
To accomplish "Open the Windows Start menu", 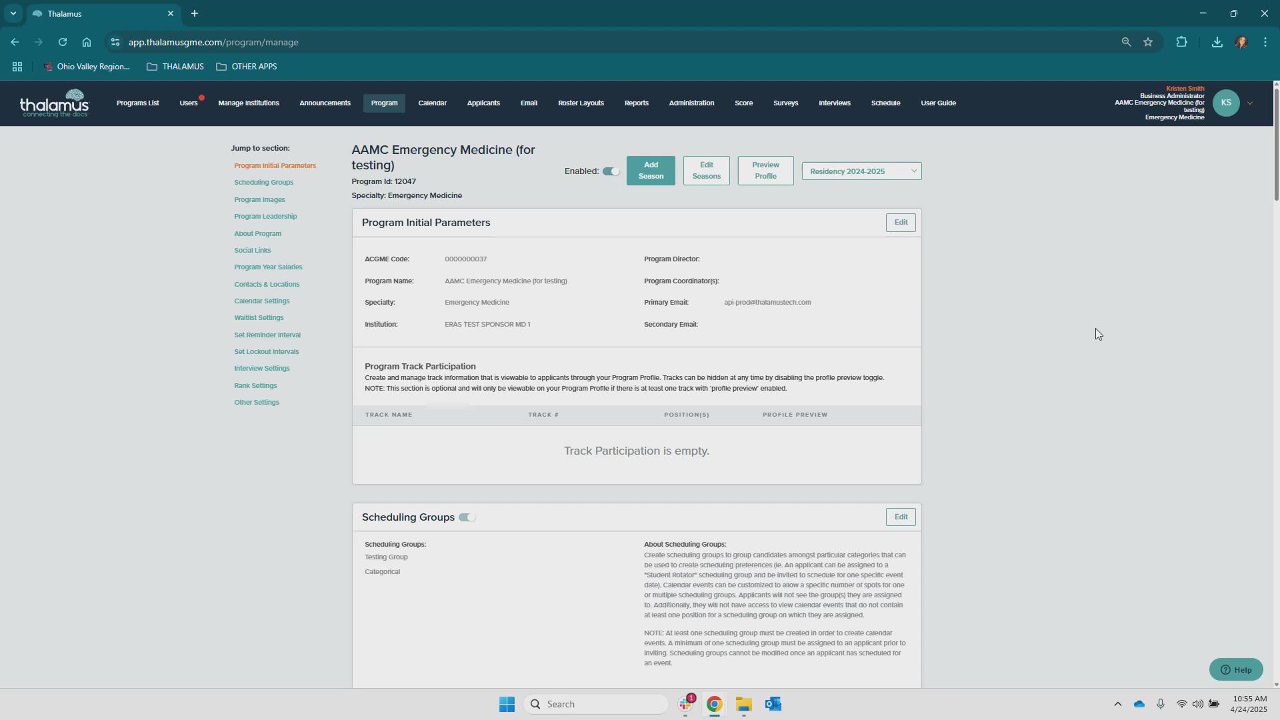I will coord(507,704).
